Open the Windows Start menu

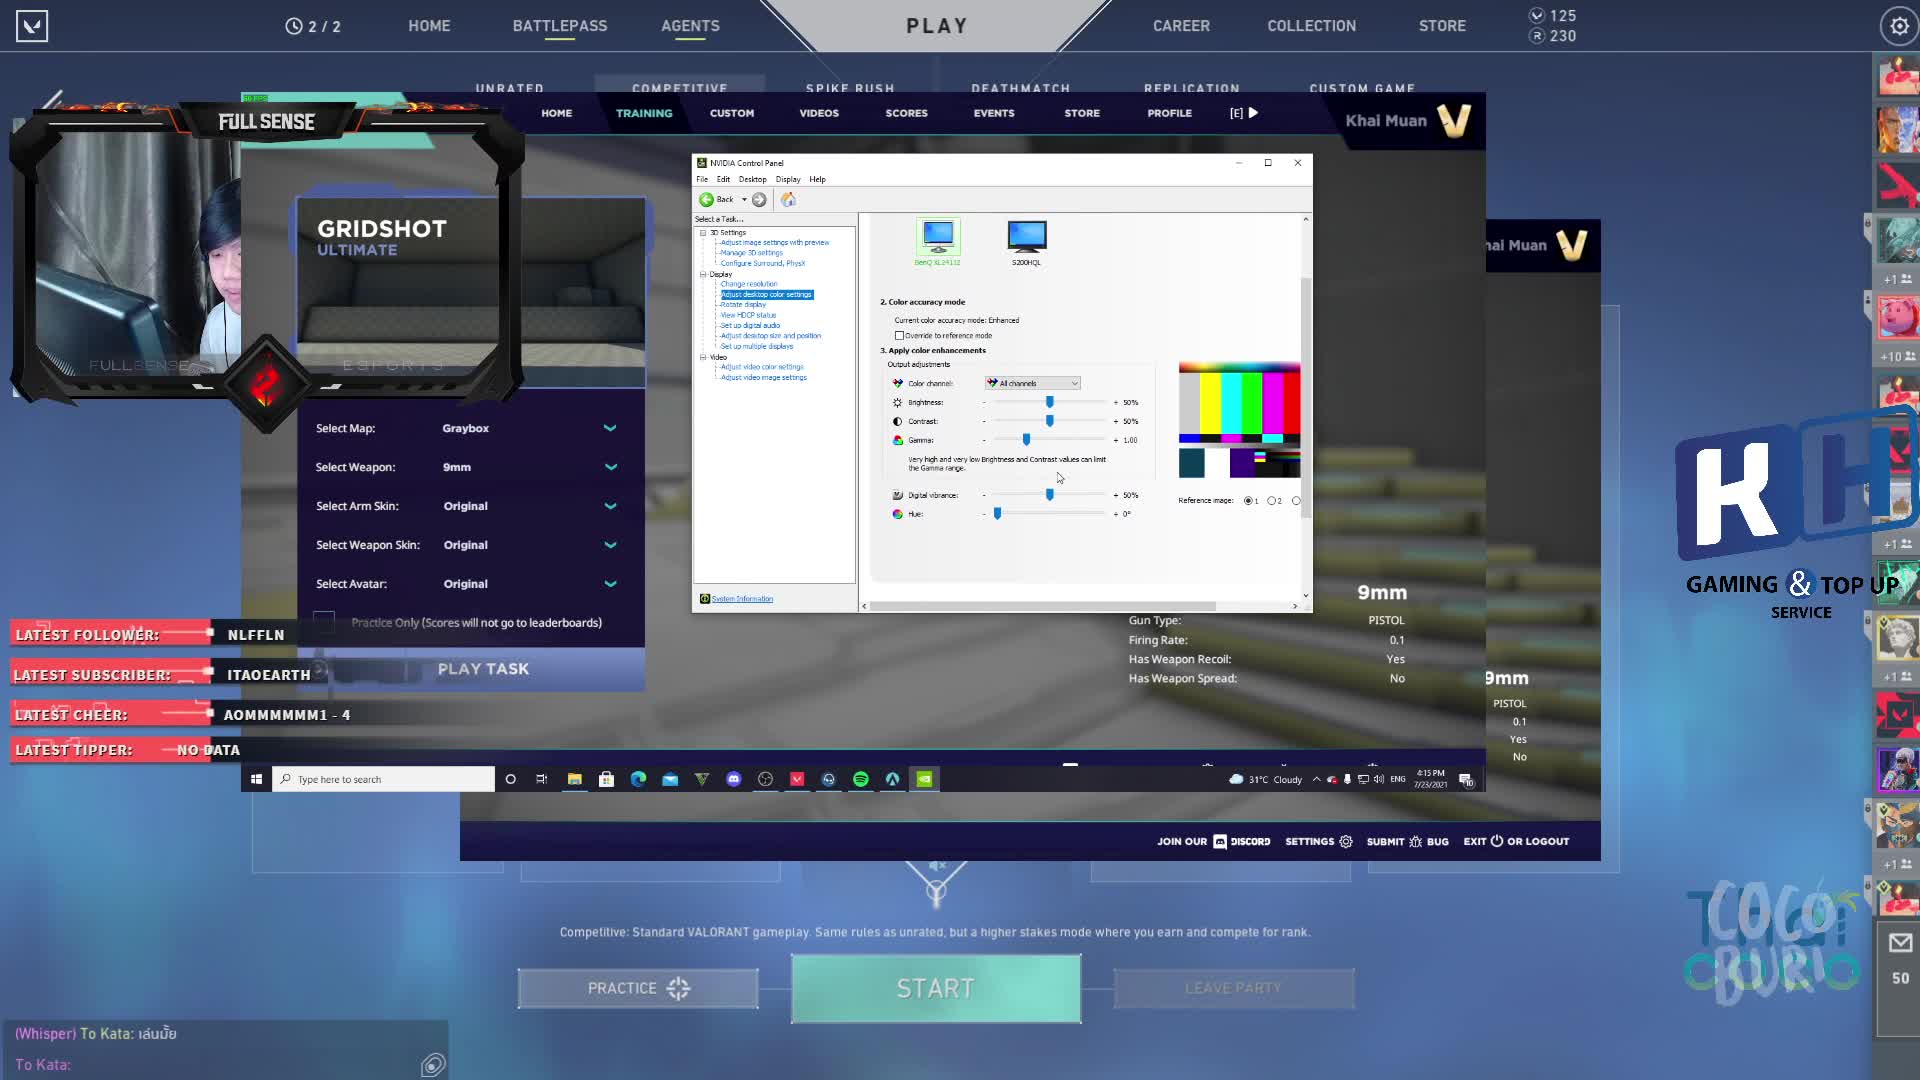click(x=256, y=779)
